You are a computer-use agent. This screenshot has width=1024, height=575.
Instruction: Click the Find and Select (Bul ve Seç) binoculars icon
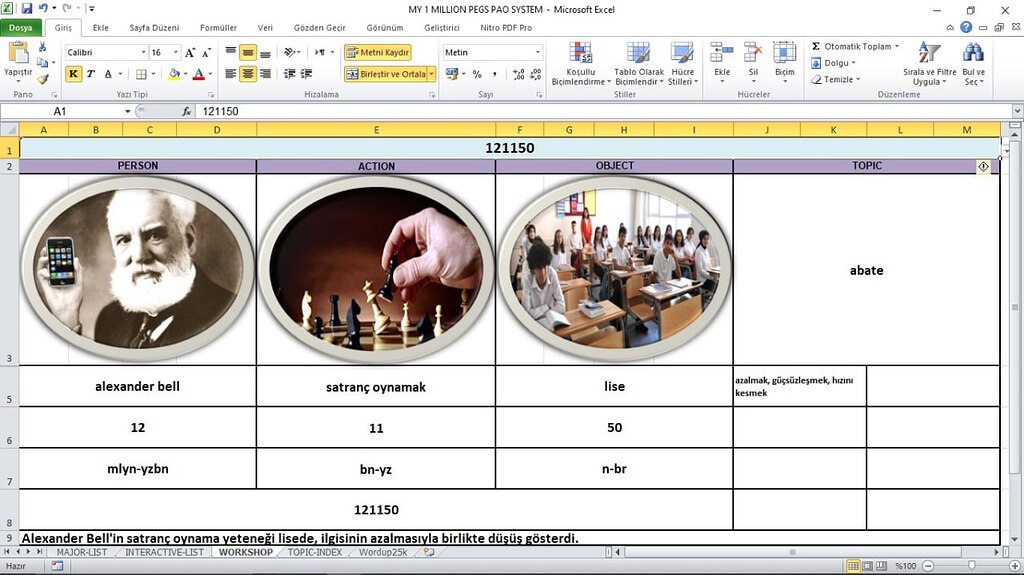(x=973, y=54)
